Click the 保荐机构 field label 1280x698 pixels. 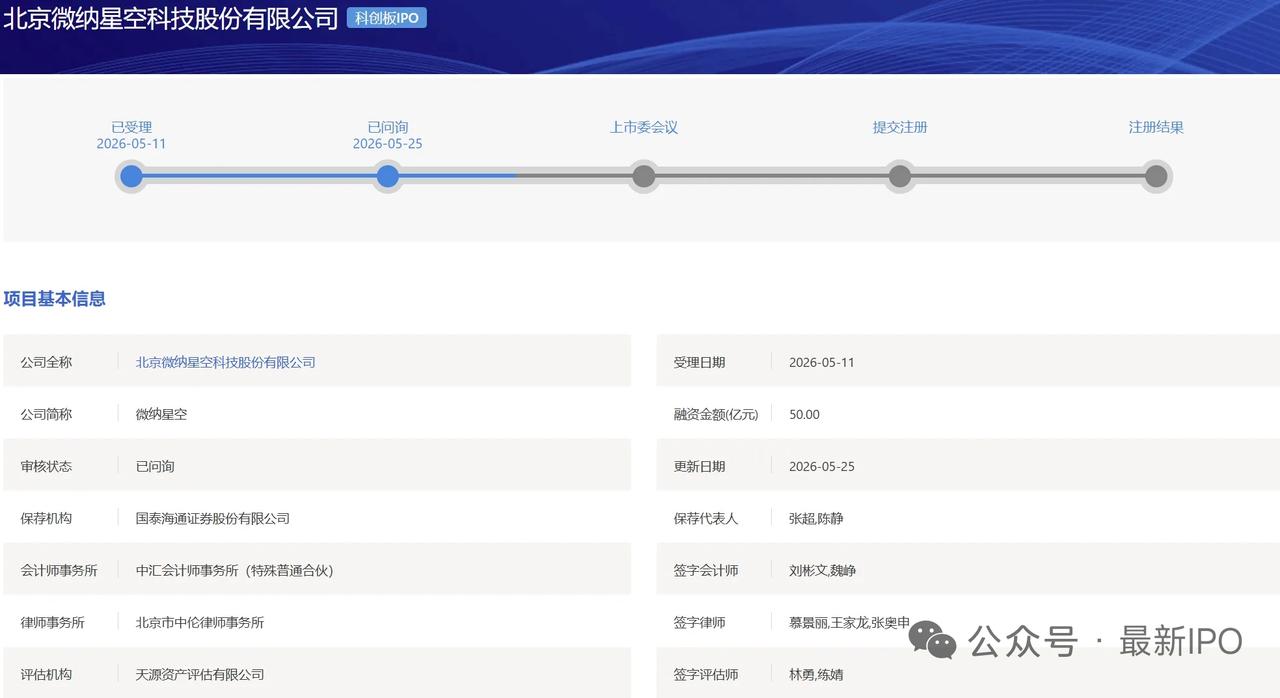(x=46, y=518)
